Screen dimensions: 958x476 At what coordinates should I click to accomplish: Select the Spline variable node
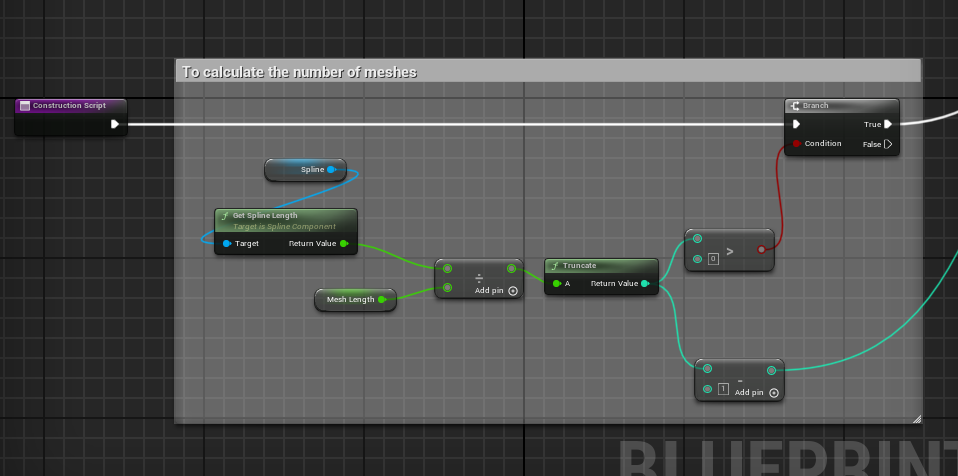pos(305,170)
